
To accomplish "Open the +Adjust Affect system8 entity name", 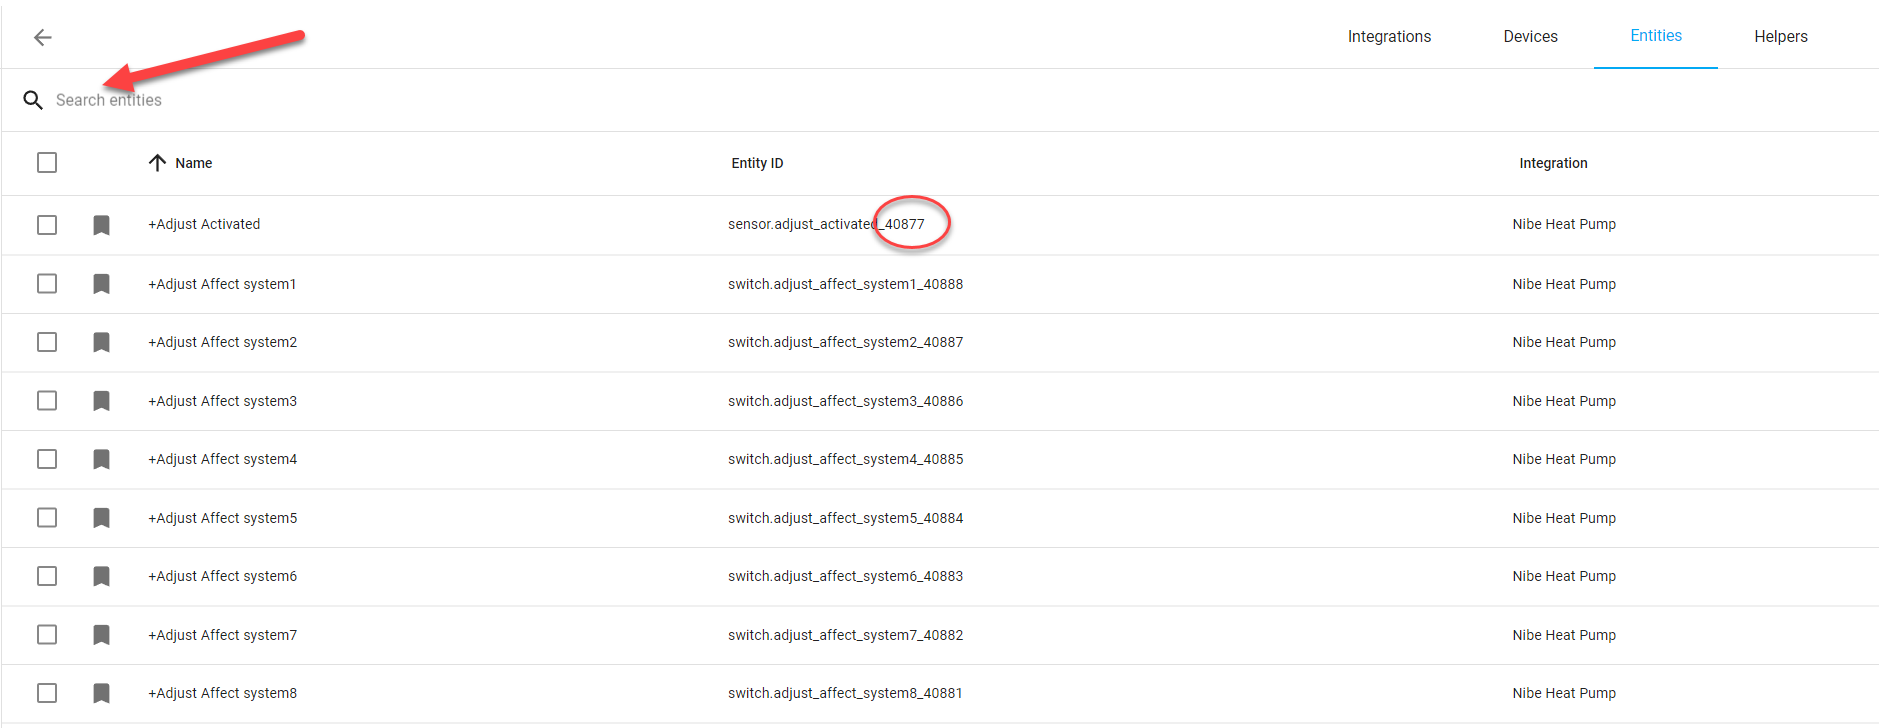I will (x=222, y=693).
